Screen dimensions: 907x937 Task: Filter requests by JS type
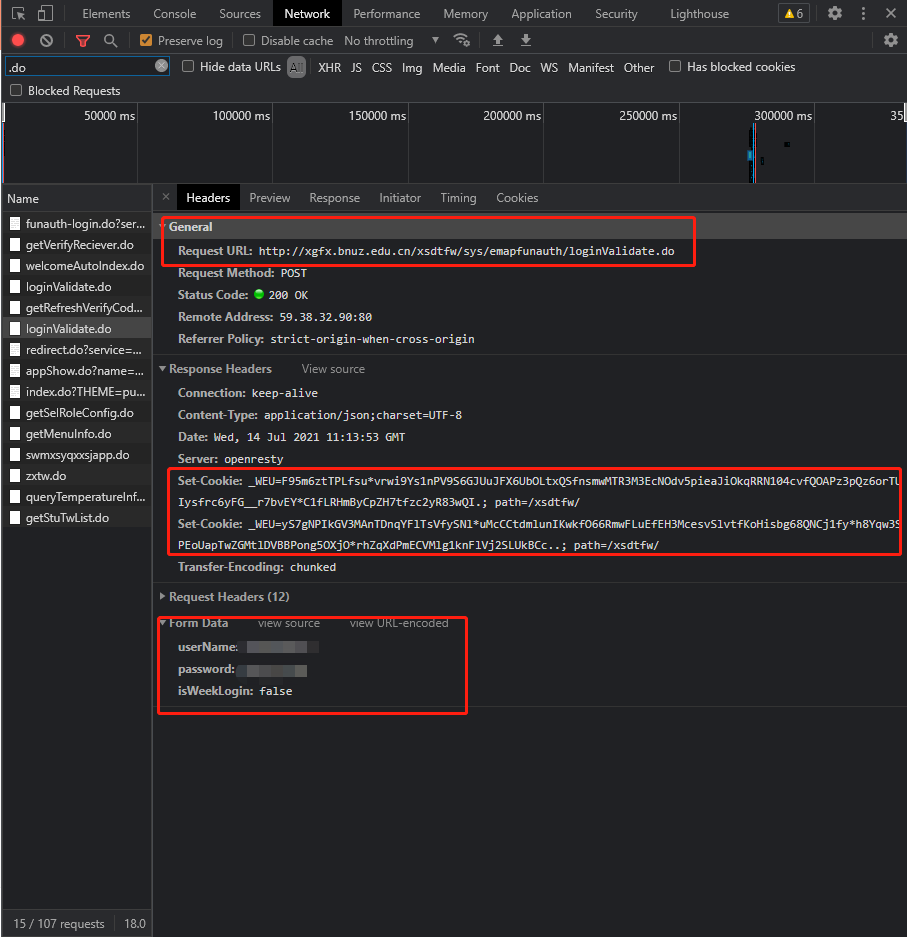tap(356, 68)
